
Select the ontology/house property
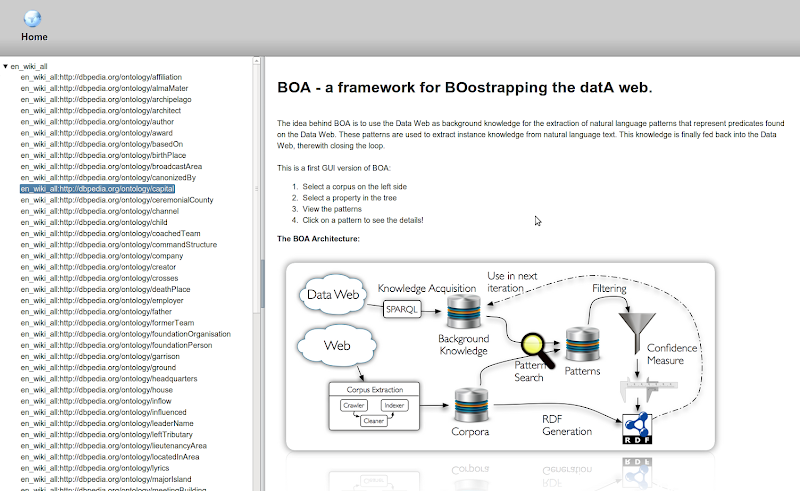[96, 390]
